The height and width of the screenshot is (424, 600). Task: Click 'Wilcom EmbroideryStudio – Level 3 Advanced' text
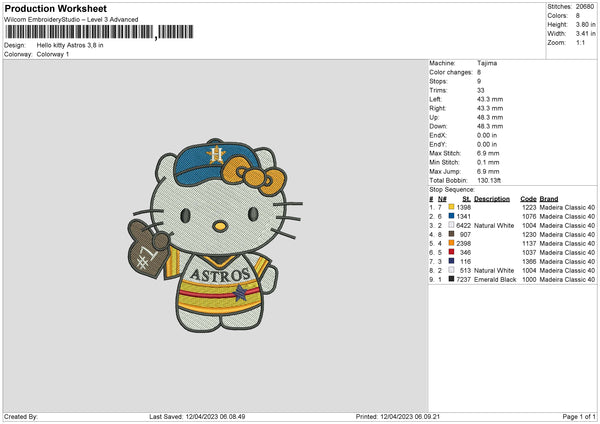(x=71, y=20)
